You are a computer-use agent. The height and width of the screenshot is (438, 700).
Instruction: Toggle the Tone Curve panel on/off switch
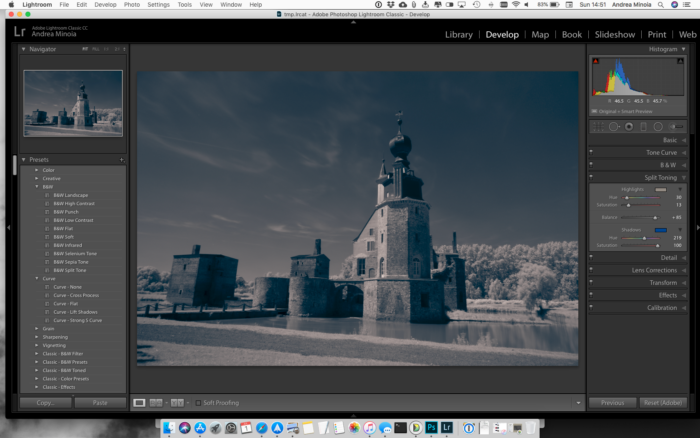[591, 152]
